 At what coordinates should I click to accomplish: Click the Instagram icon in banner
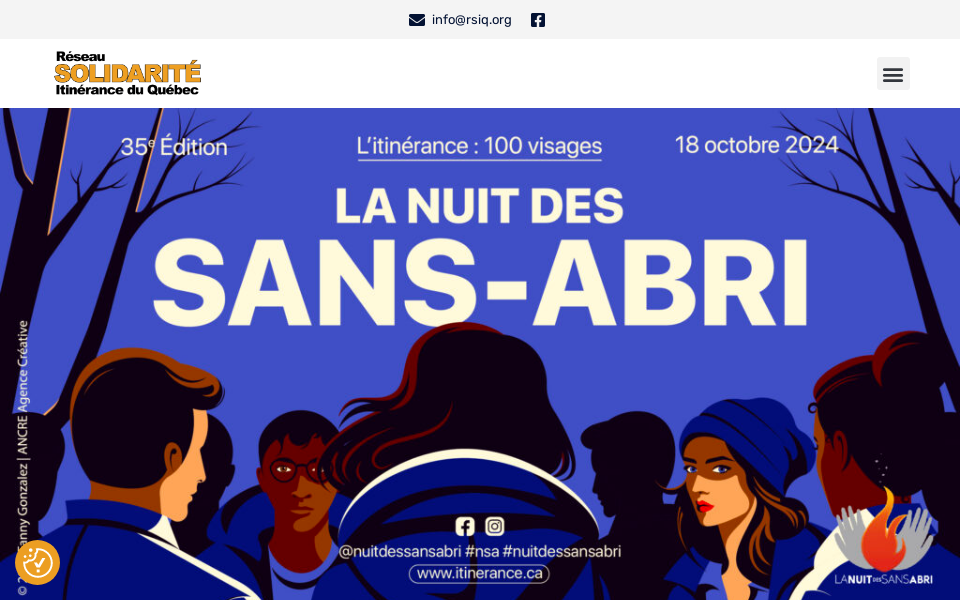coord(495,526)
